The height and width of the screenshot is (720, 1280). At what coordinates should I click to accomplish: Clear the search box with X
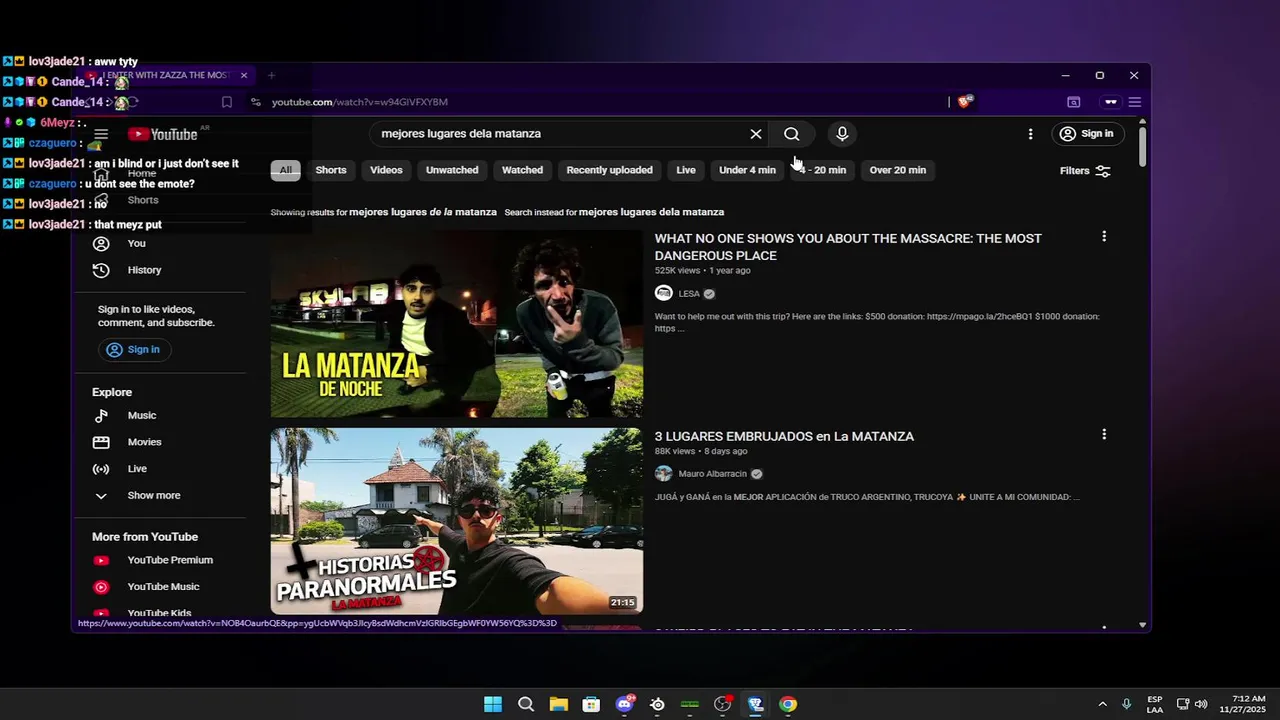756,134
